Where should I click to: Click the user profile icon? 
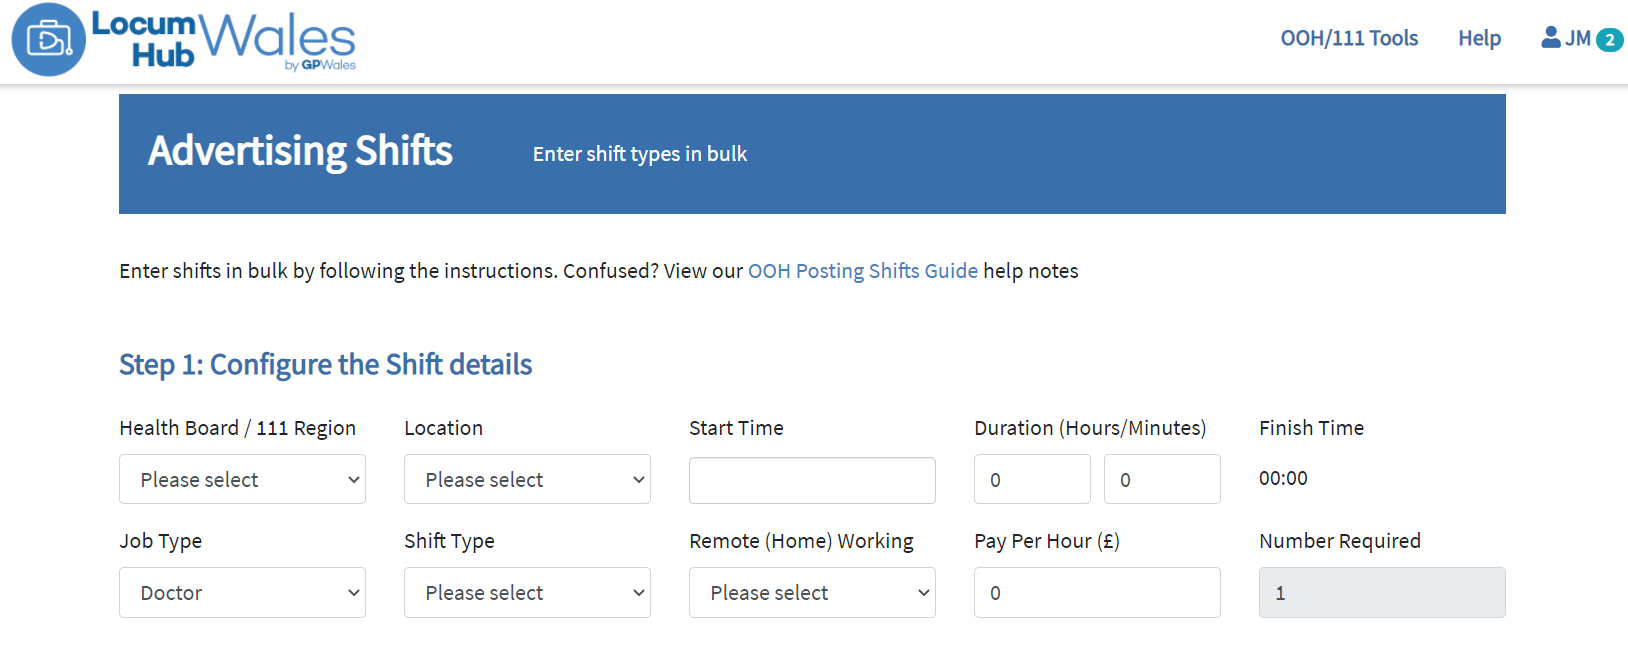(1551, 38)
